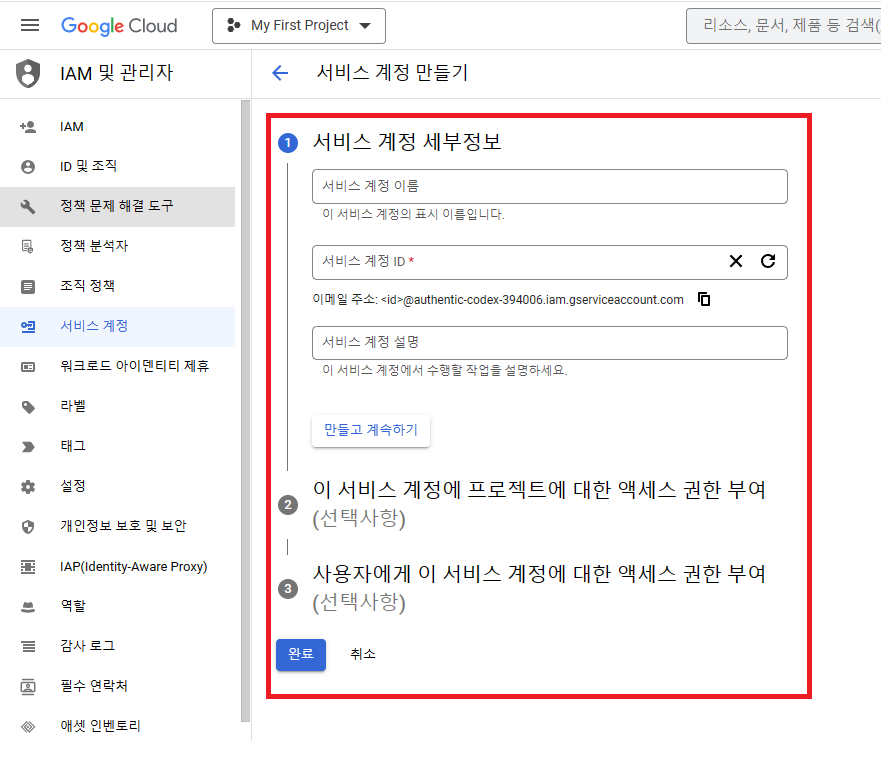Select 서비스 계정 in the sidebar
Viewport: 881px width, 771px height.
tap(93, 326)
